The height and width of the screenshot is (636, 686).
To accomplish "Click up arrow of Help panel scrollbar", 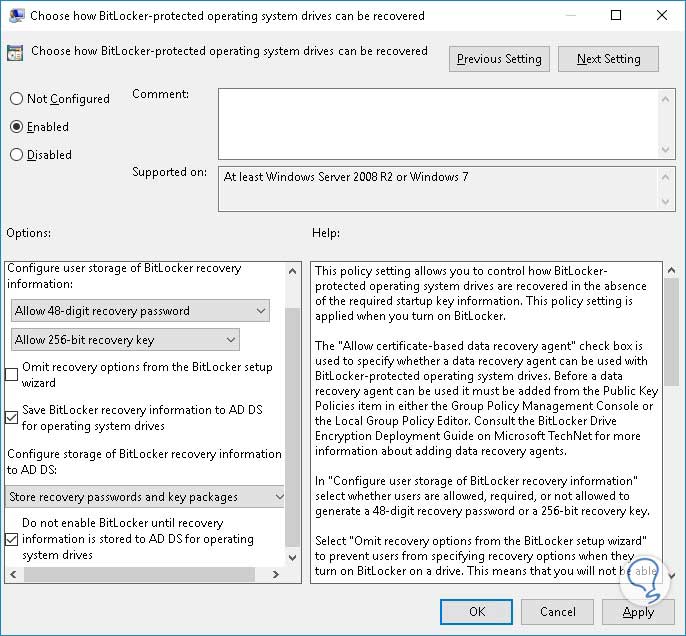I will click(671, 271).
